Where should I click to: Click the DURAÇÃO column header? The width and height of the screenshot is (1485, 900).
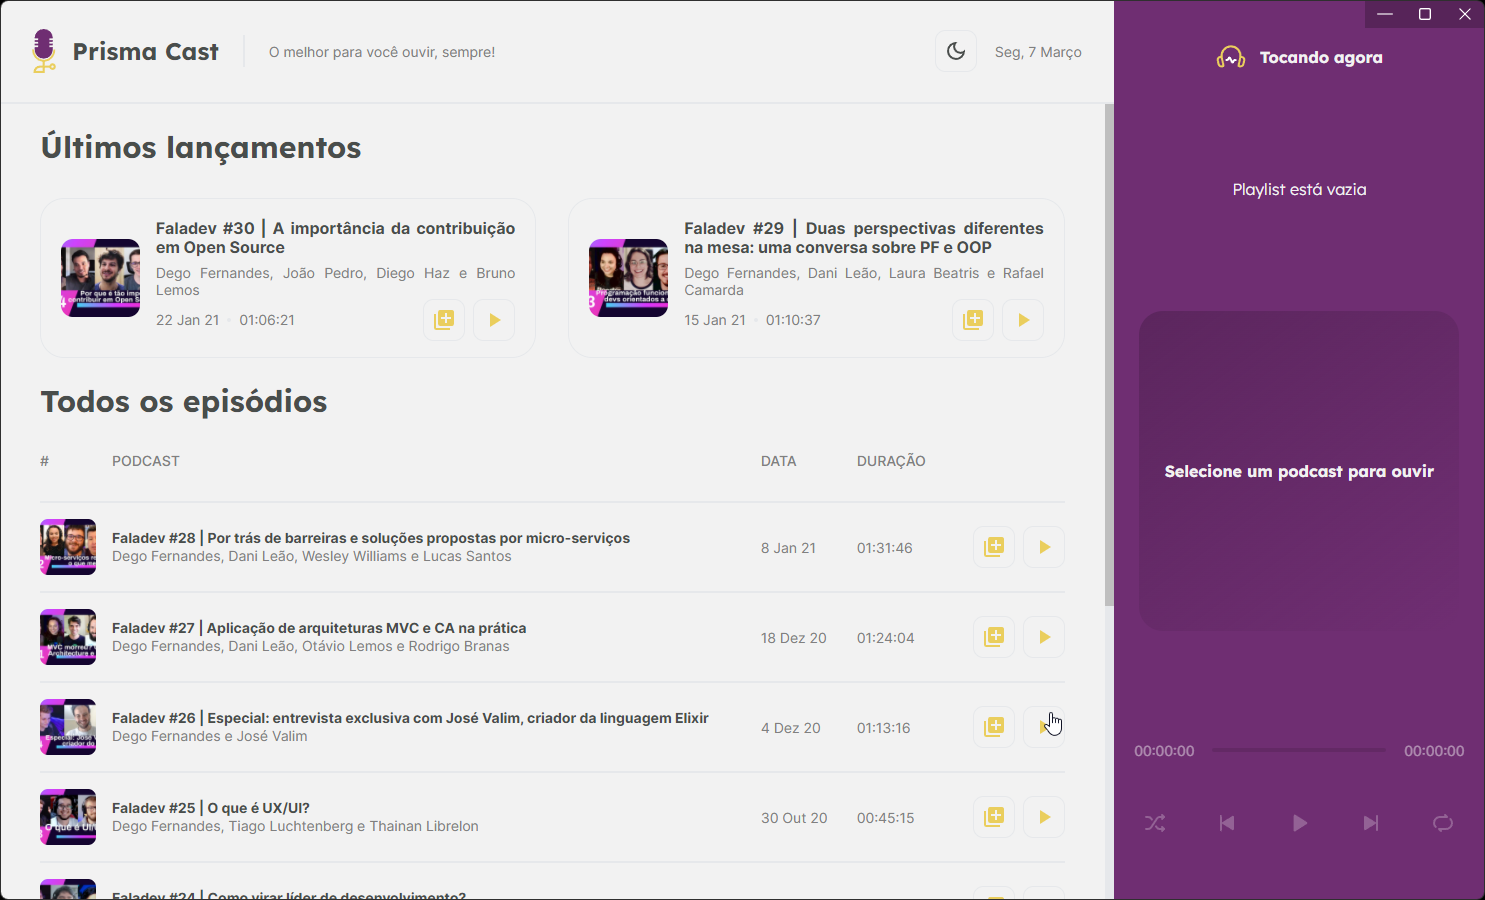(x=891, y=461)
